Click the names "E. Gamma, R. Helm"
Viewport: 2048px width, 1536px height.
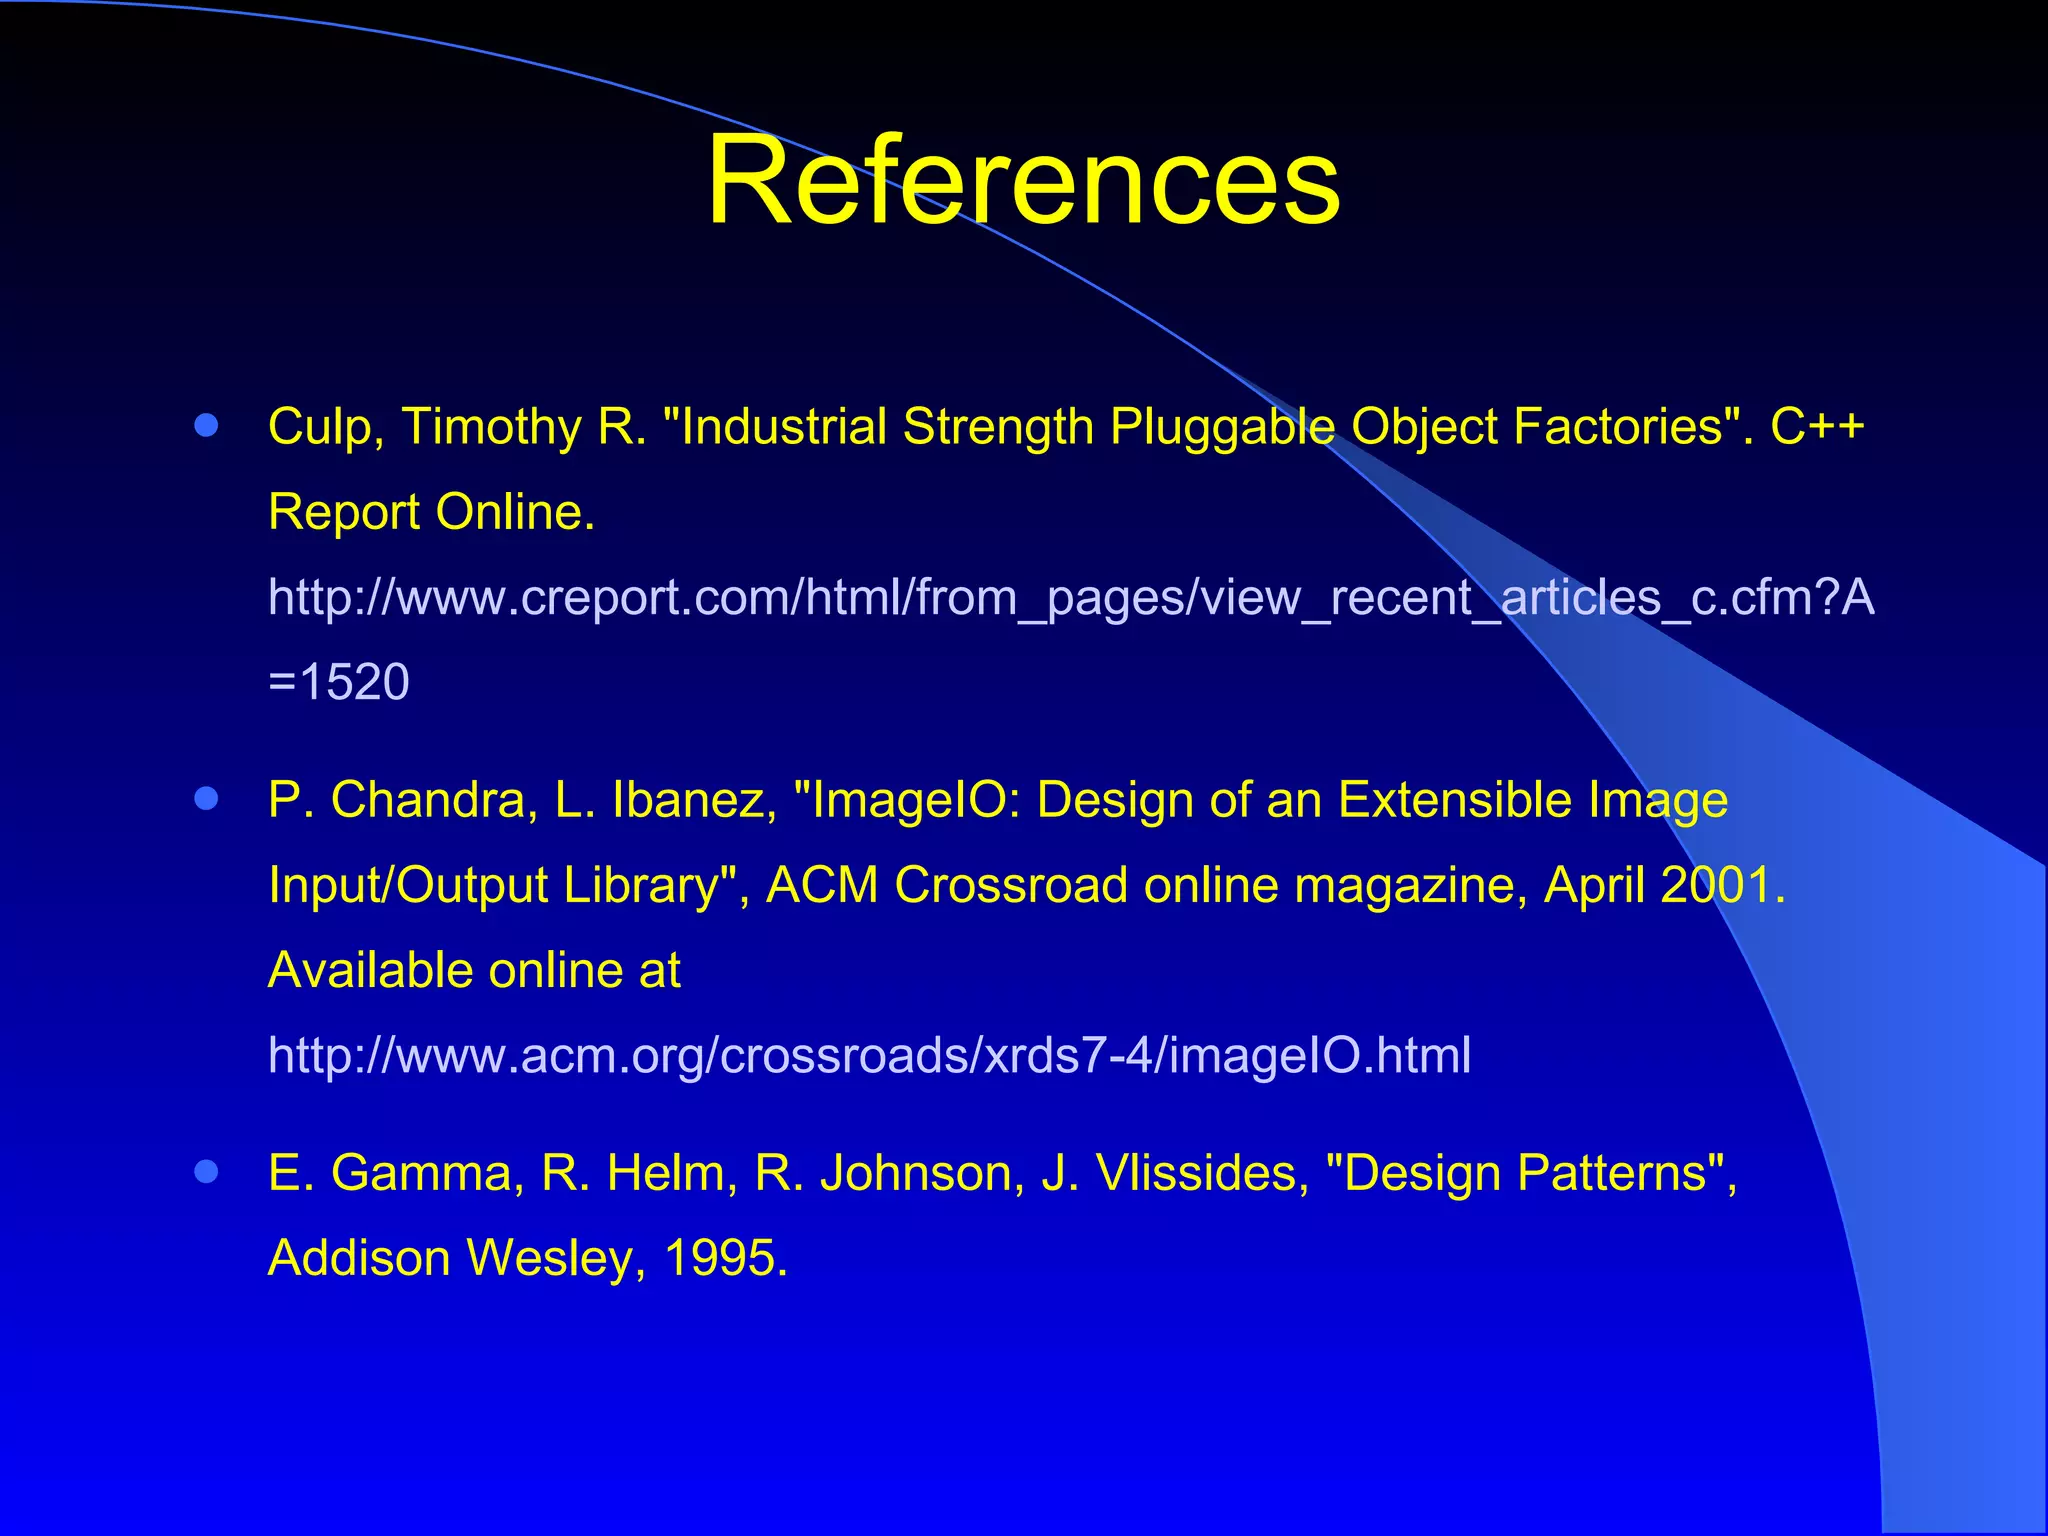point(502,1173)
